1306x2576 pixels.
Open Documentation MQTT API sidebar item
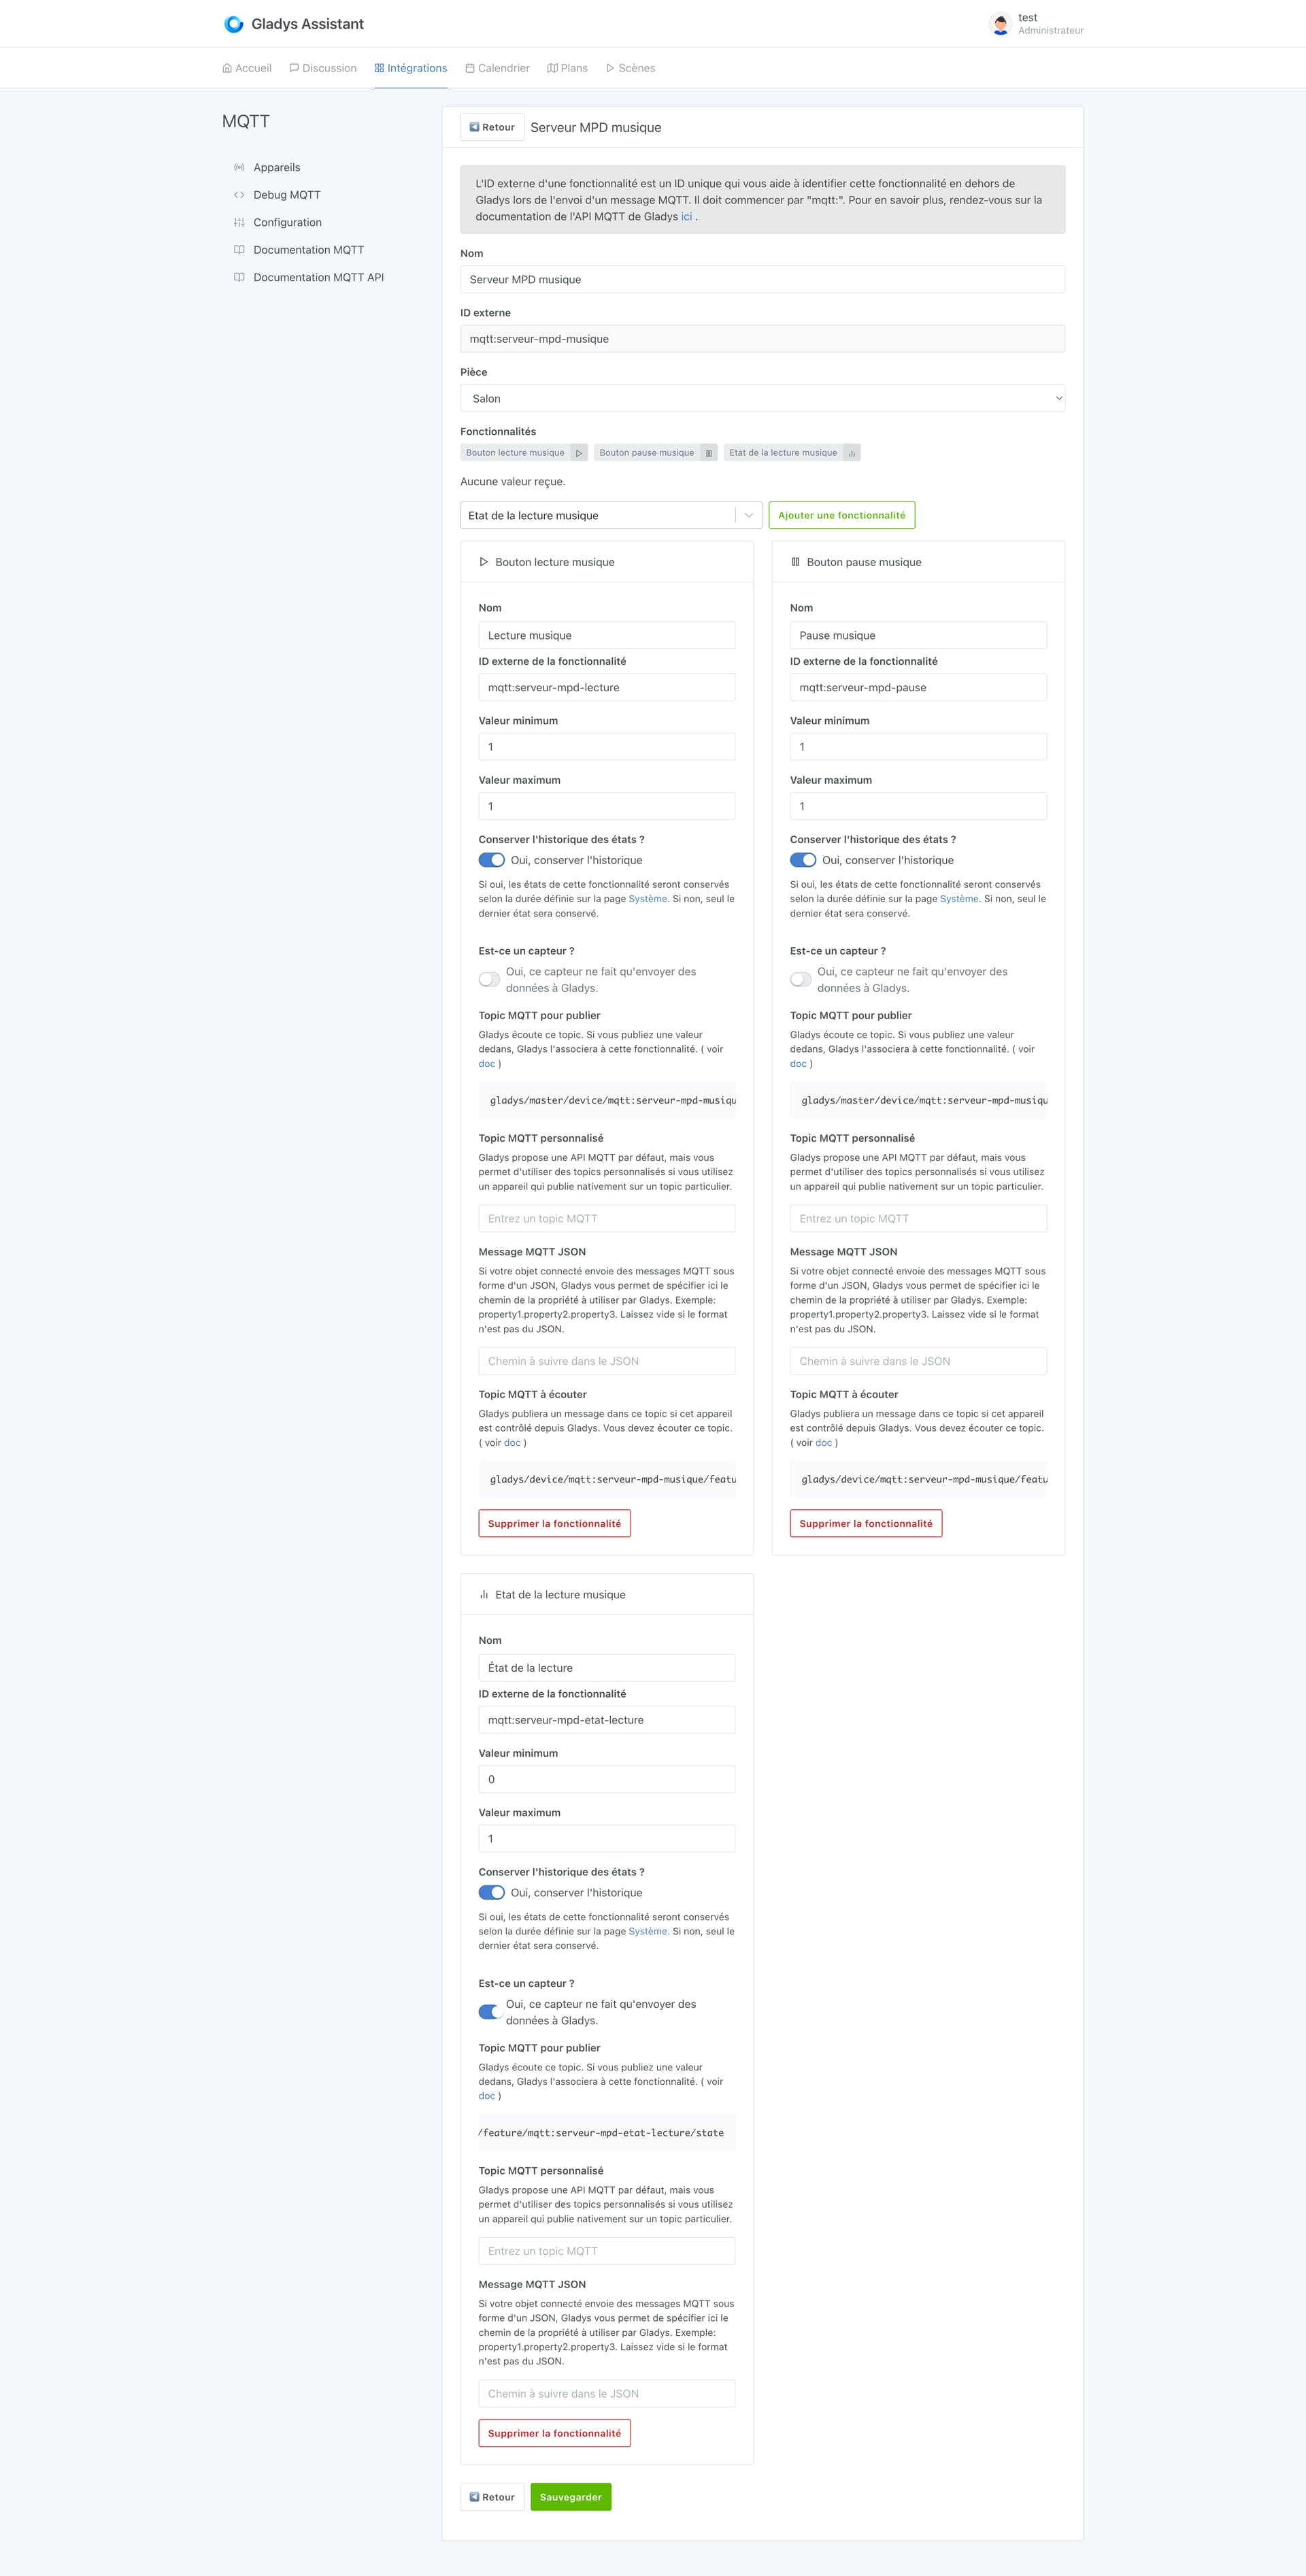(318, 277)
